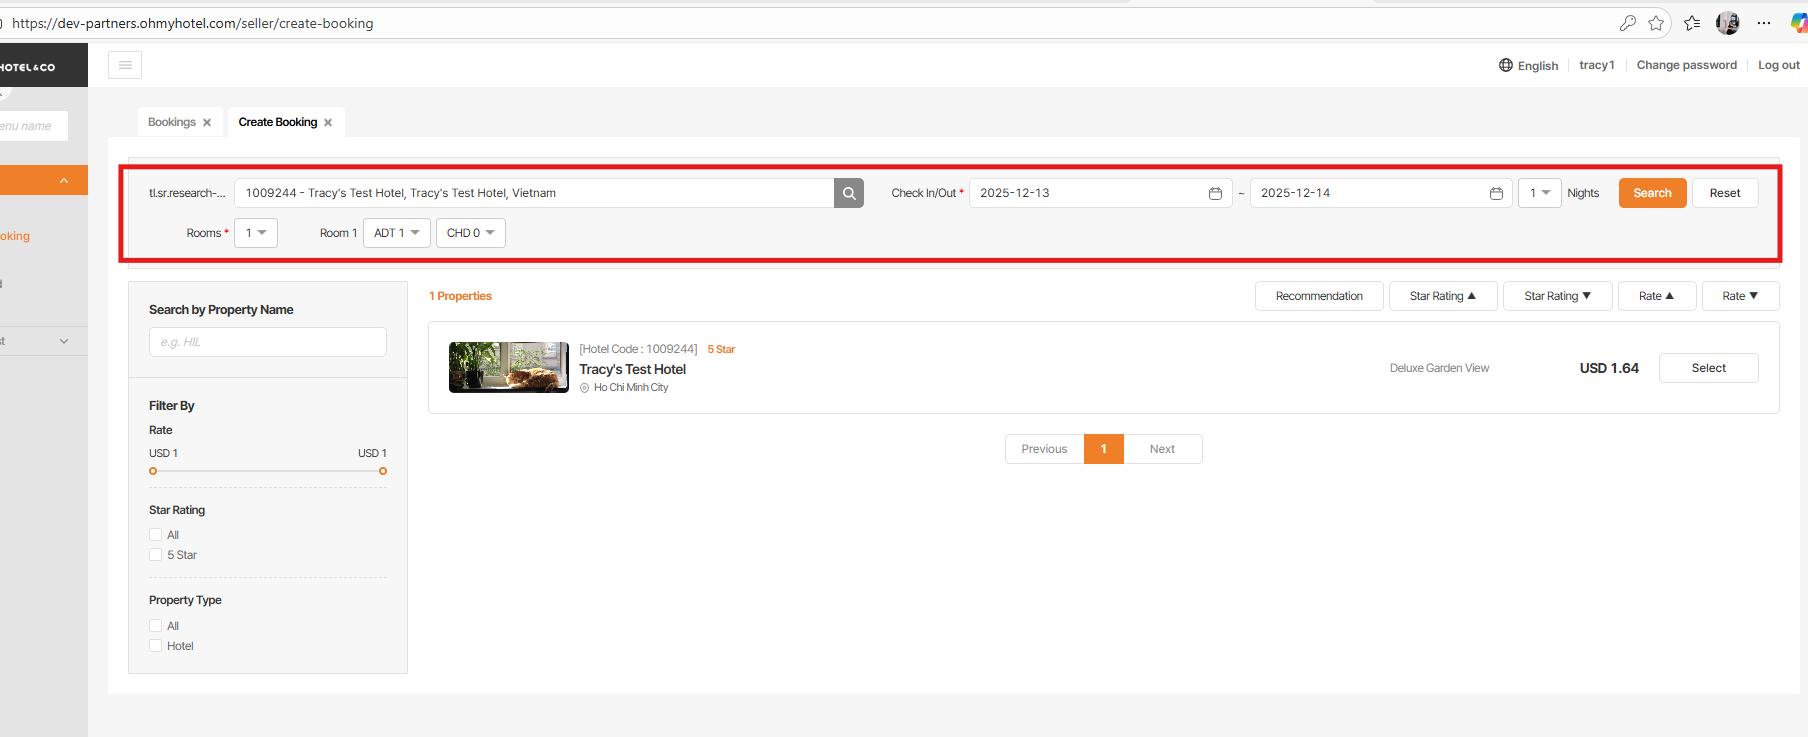1808x737 pixels.
Task: Click the browser address bar URL
Action: (x=193, y=23)
